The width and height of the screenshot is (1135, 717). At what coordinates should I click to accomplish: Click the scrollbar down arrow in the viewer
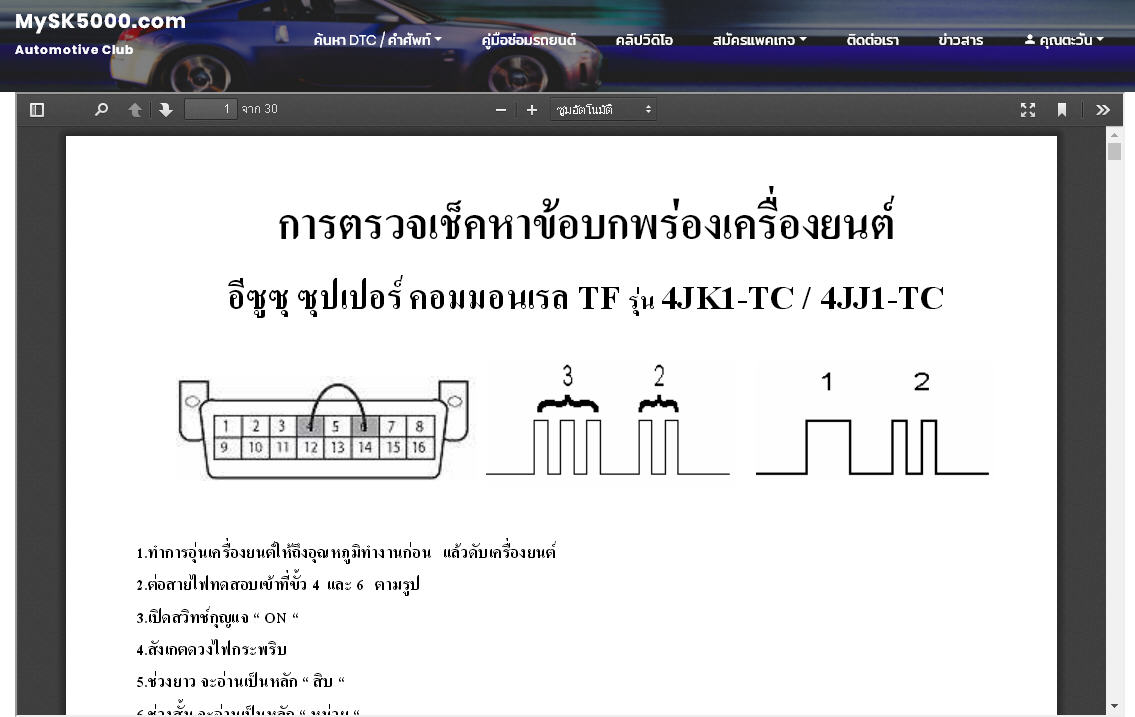pyautogui.click(x=1114, y=707)
